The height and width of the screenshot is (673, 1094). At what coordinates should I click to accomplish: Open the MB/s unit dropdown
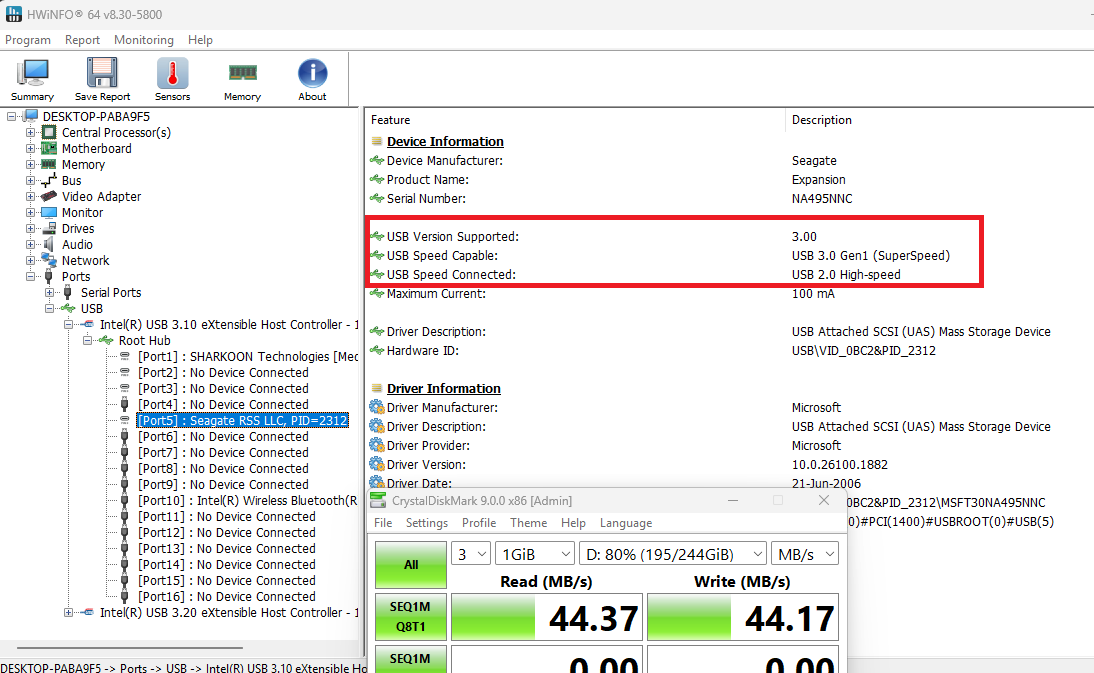(804, 554)
